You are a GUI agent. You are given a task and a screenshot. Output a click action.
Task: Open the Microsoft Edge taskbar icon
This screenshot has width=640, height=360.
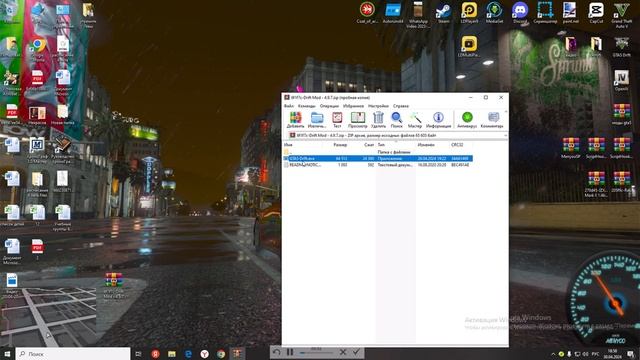click(x=188, y=354)
